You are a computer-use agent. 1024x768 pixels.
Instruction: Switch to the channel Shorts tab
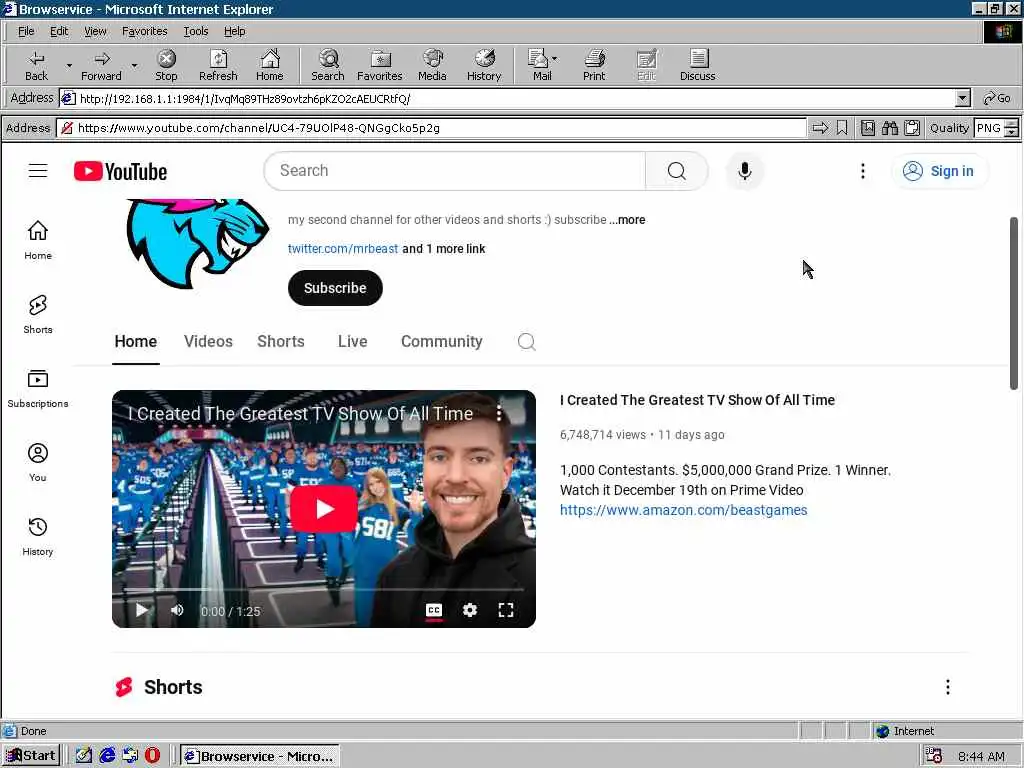pos(281,342)
